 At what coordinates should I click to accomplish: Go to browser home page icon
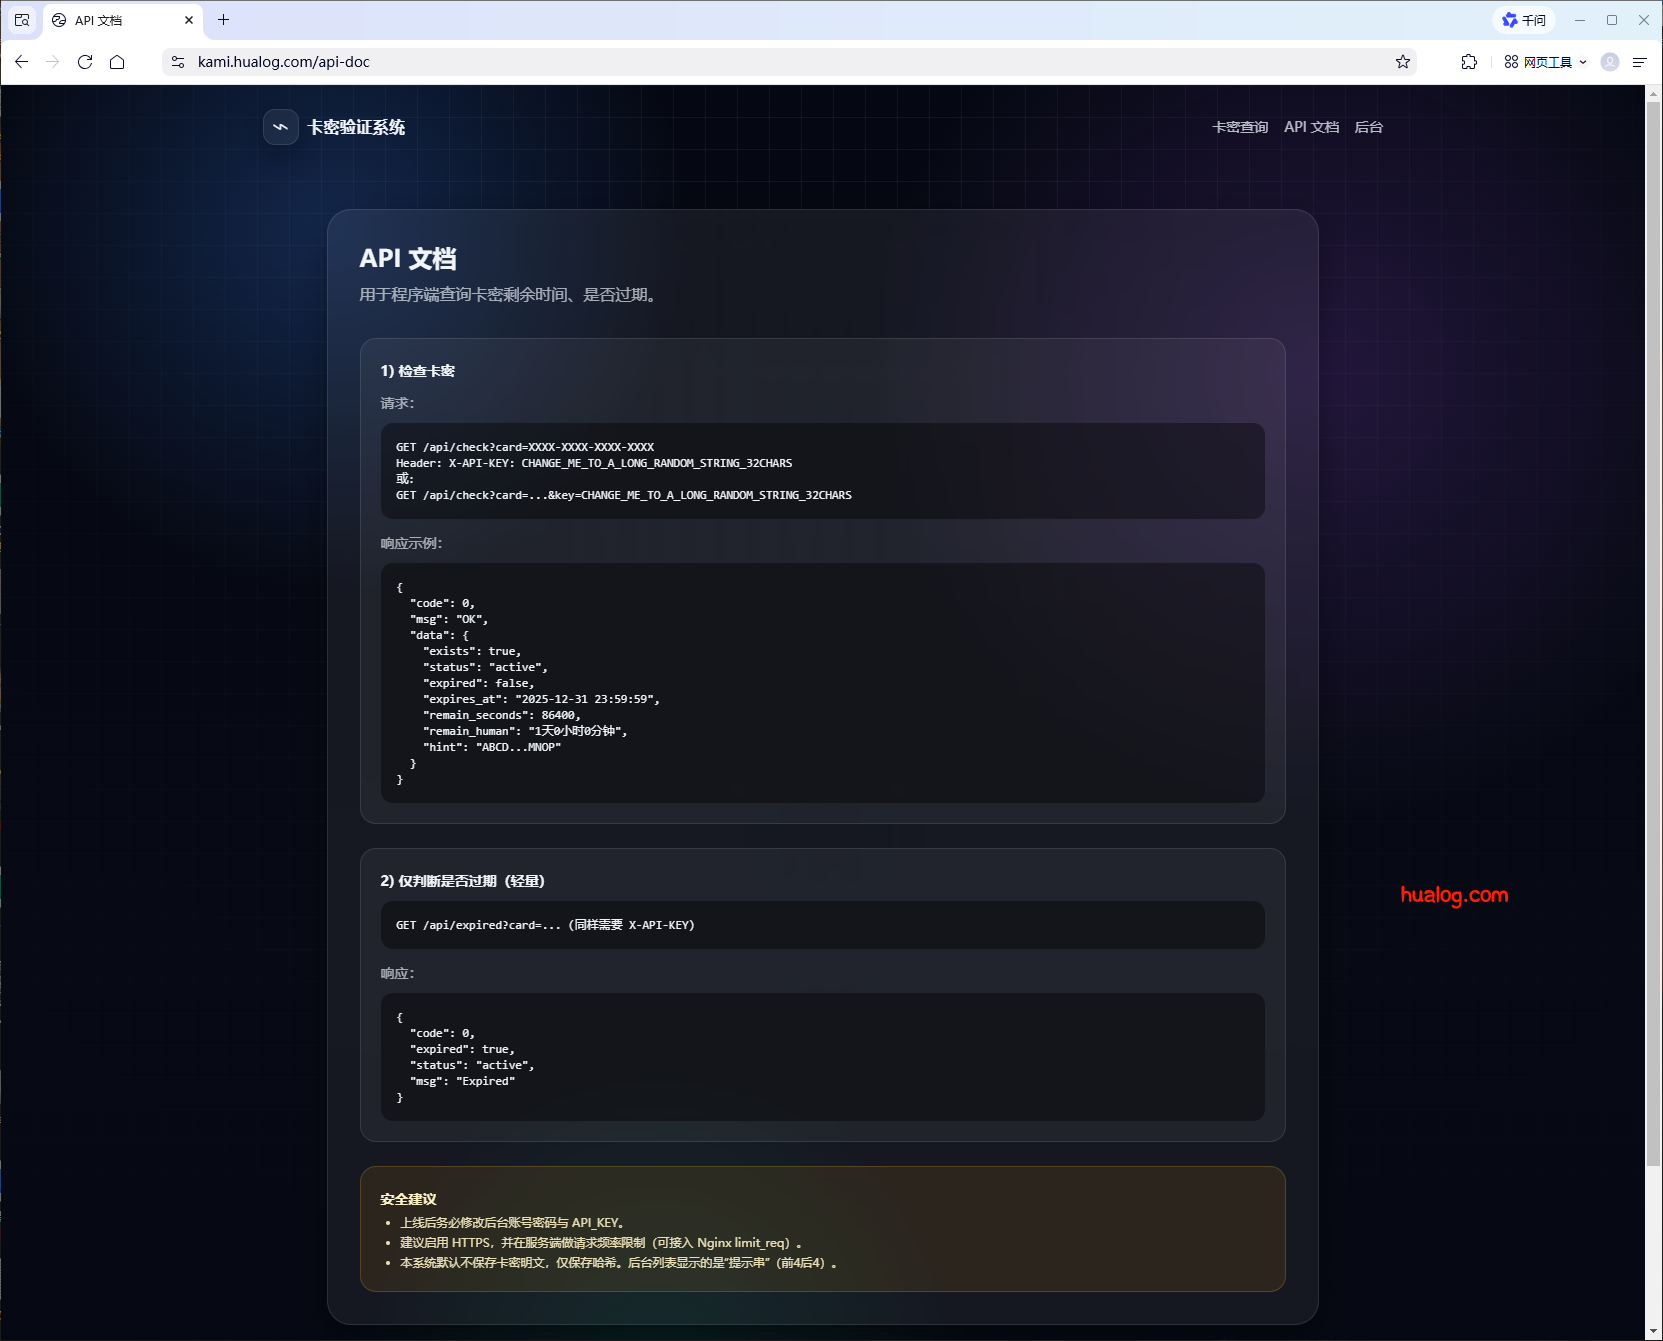[117, 62]
